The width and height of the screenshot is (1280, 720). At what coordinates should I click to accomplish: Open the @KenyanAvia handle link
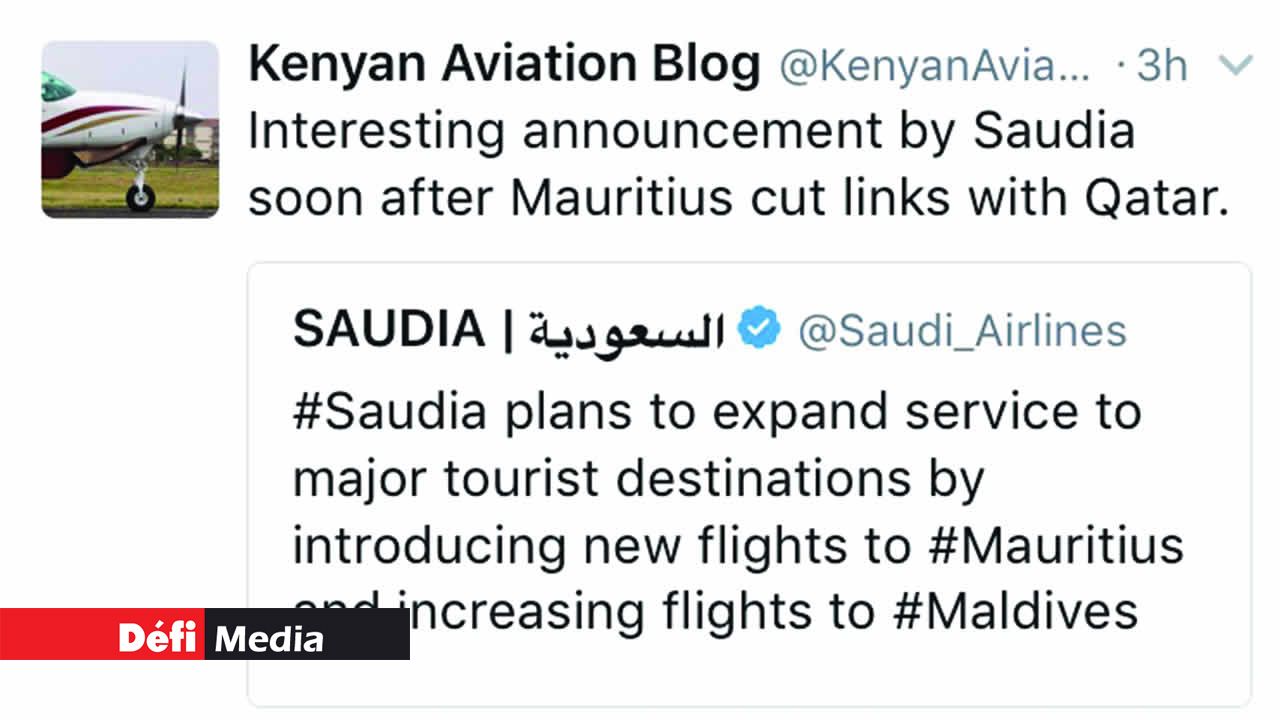pyautogui.click(x=936, y=66)
